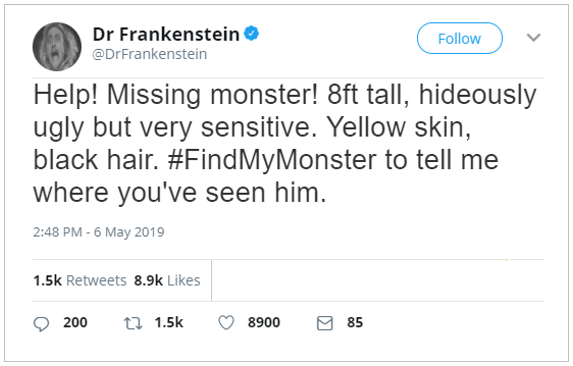Screen dimensions: 573x366
Task: Open the #FindMyMonster hashtag
Action: (x=272, y=160)
